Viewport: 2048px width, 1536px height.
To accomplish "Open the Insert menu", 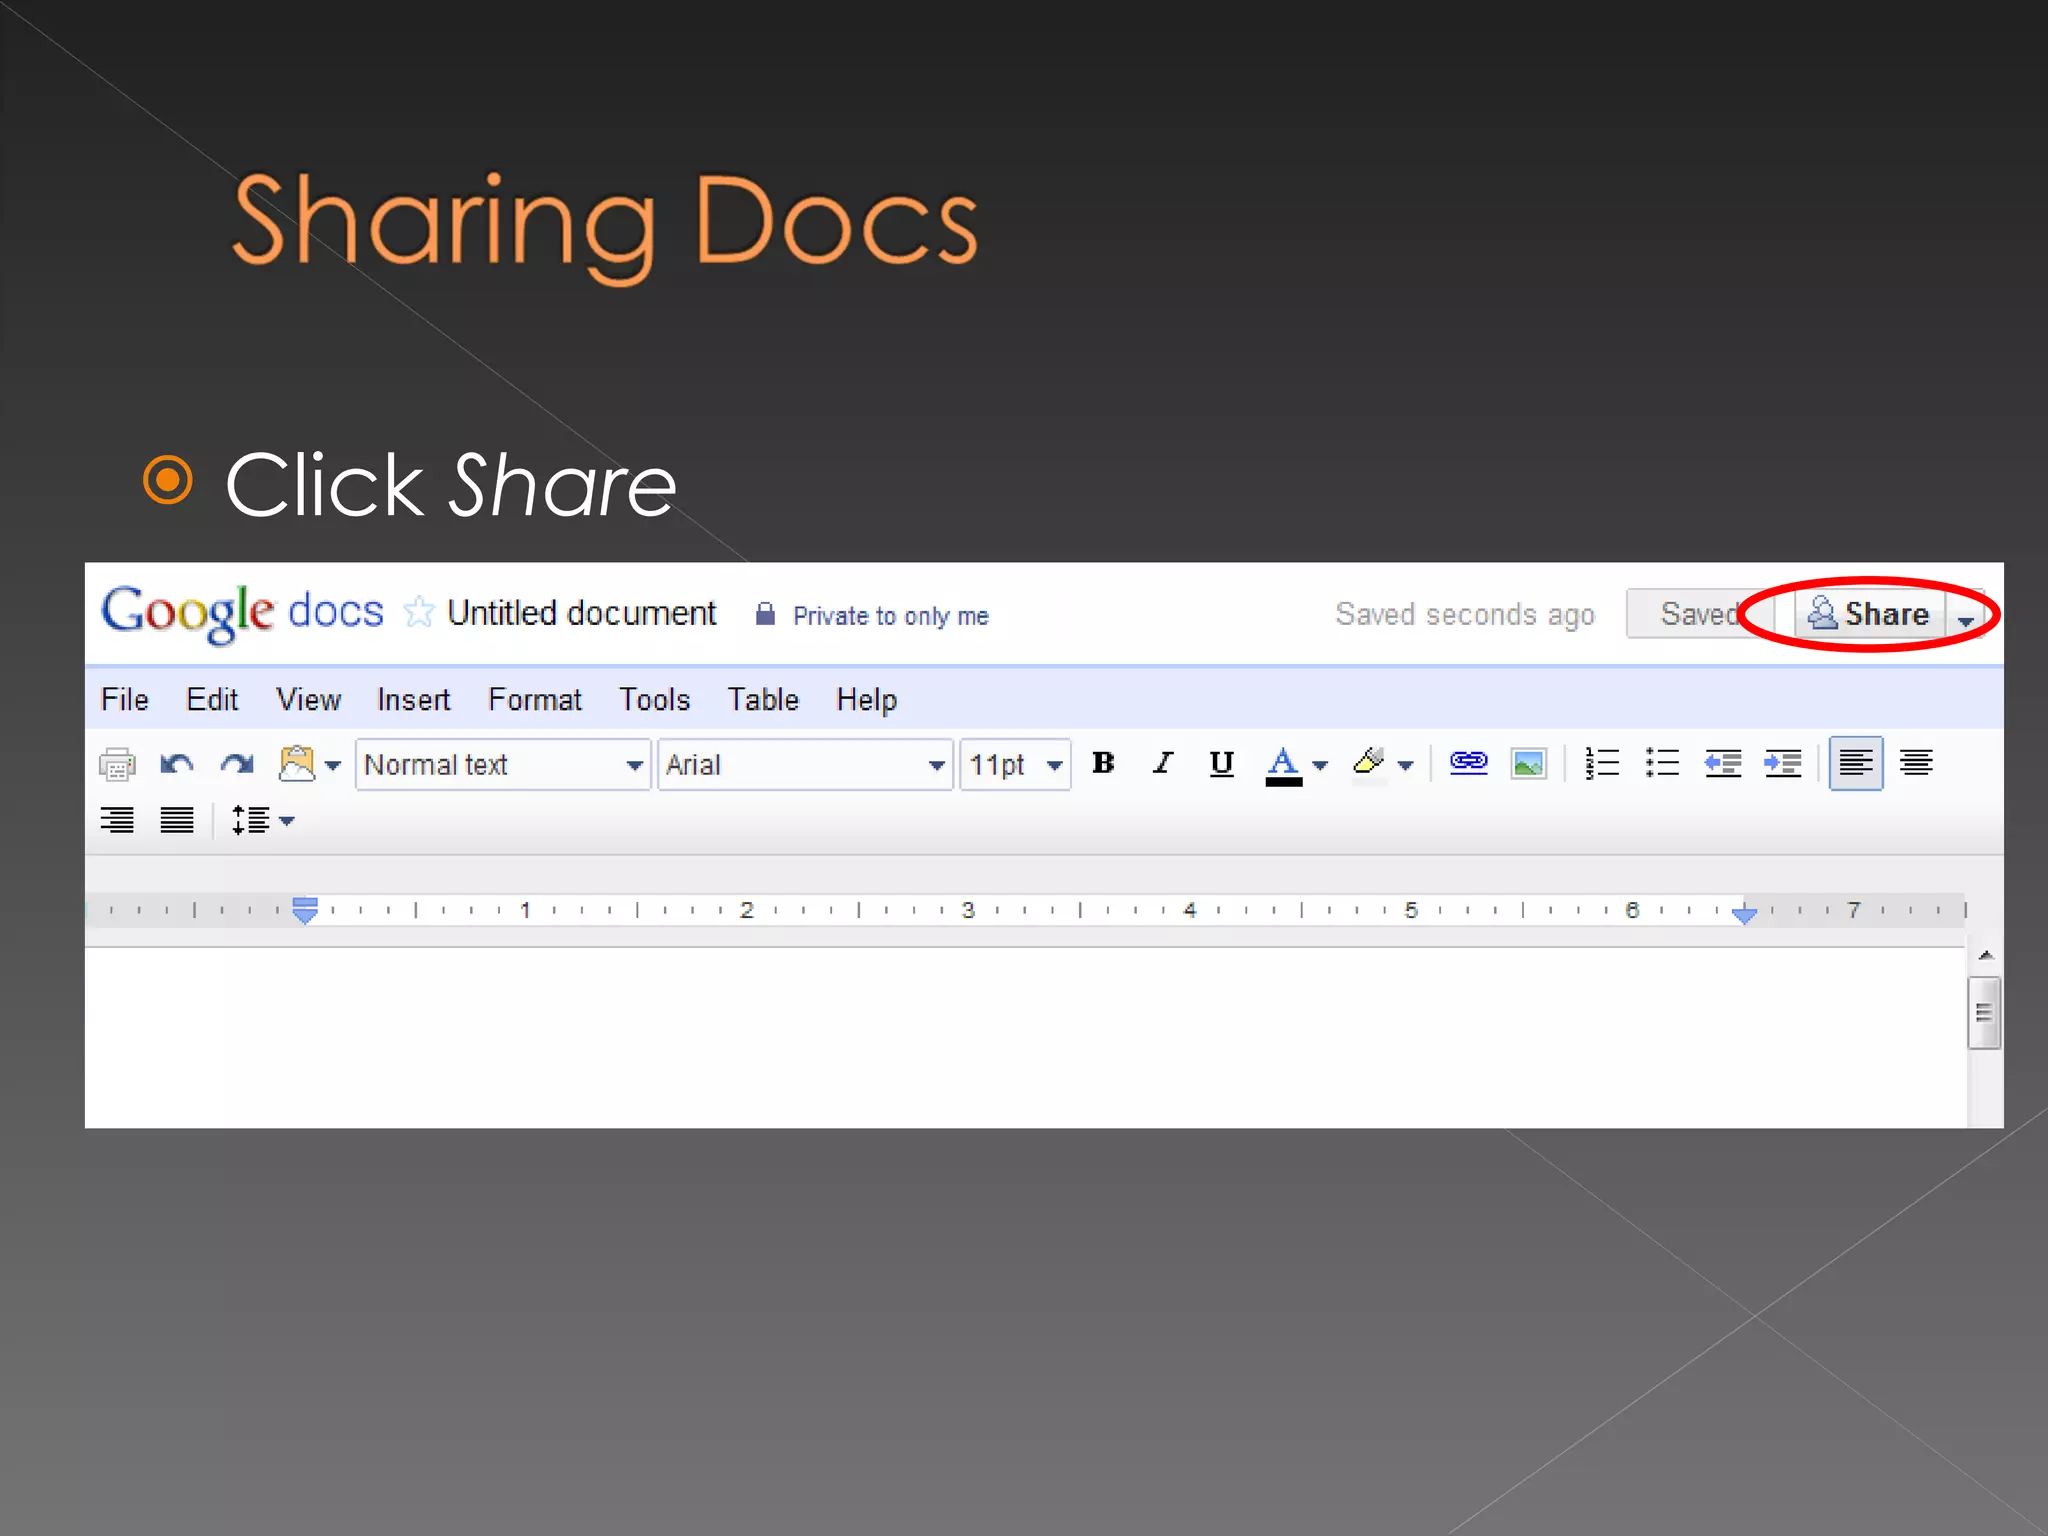I will [413, 699].
